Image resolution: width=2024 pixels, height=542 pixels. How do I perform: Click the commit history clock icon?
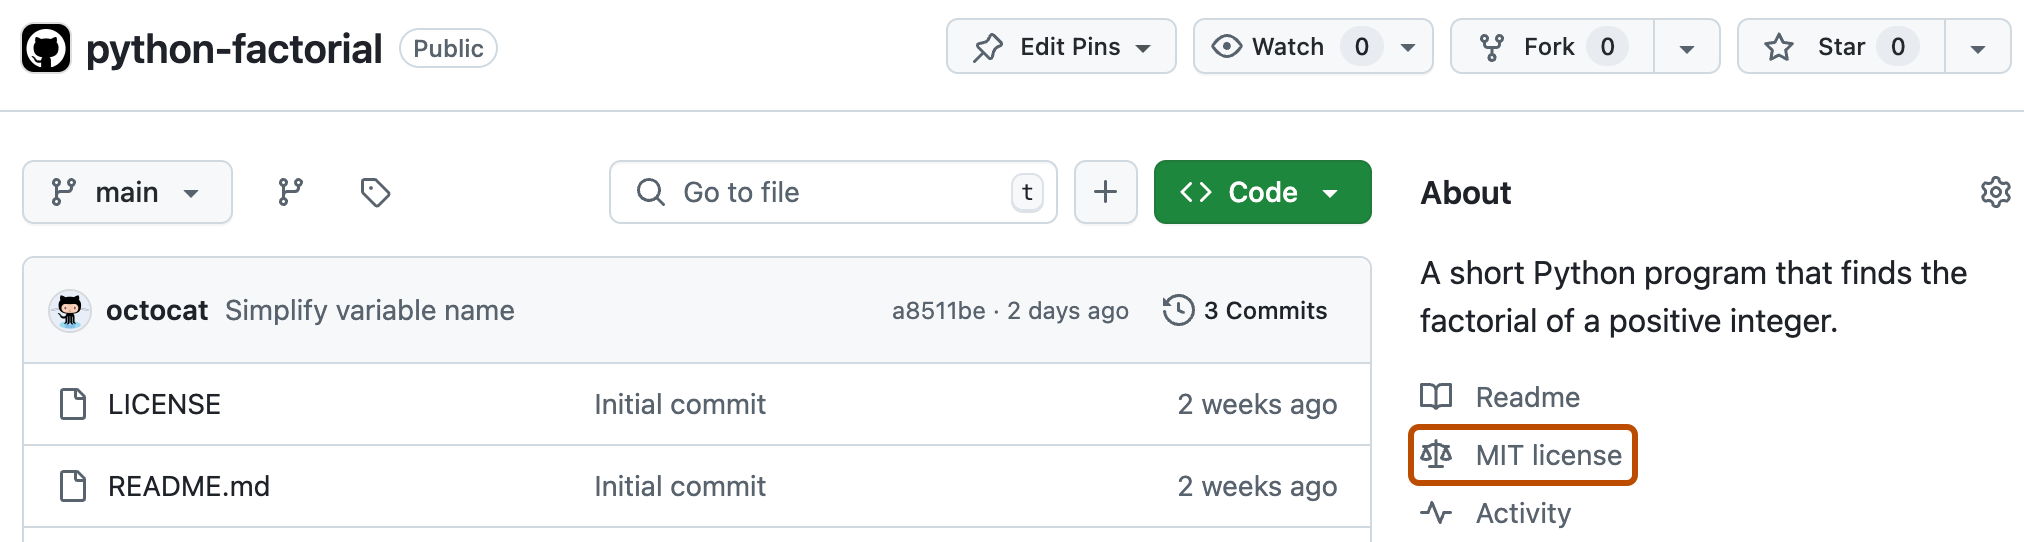pos(1178,310)
